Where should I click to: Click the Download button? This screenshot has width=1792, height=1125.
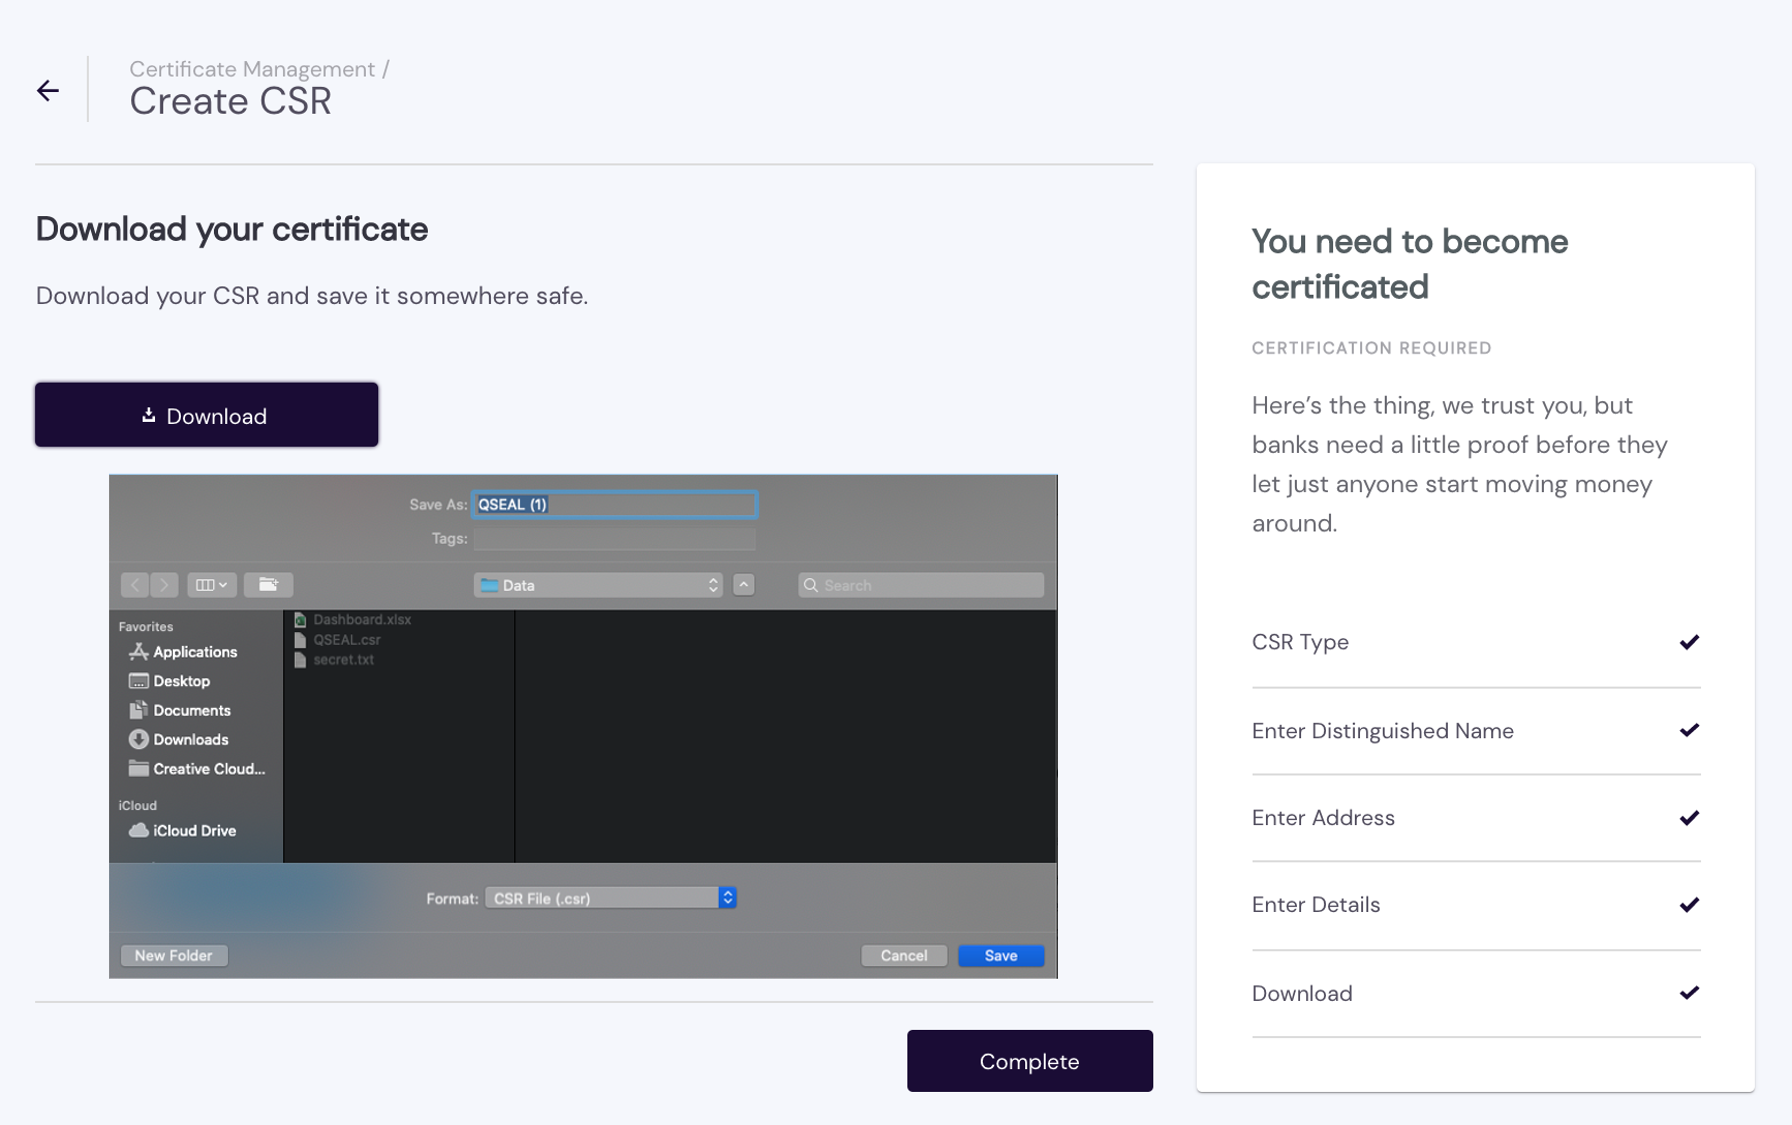pyautogui.click(x=206, y=415)
